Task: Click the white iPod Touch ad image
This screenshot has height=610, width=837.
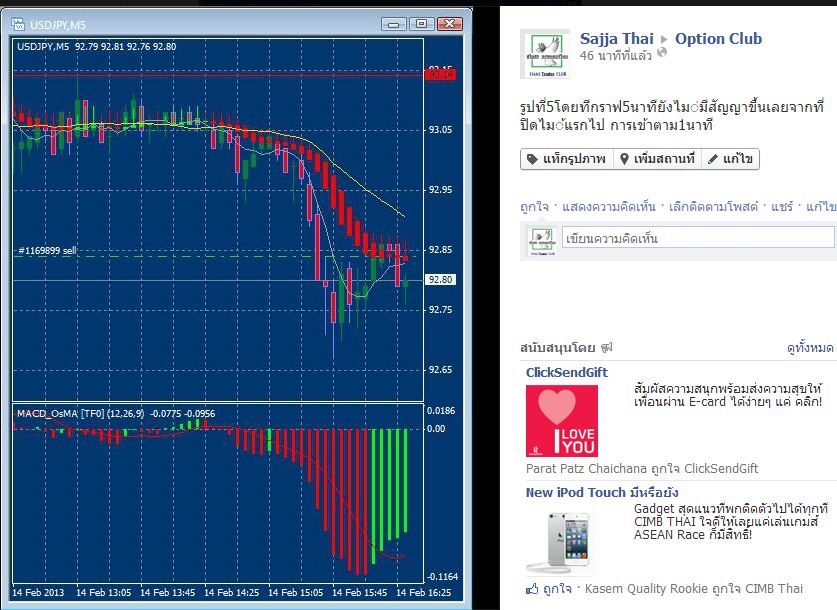Action: [559, 539]
